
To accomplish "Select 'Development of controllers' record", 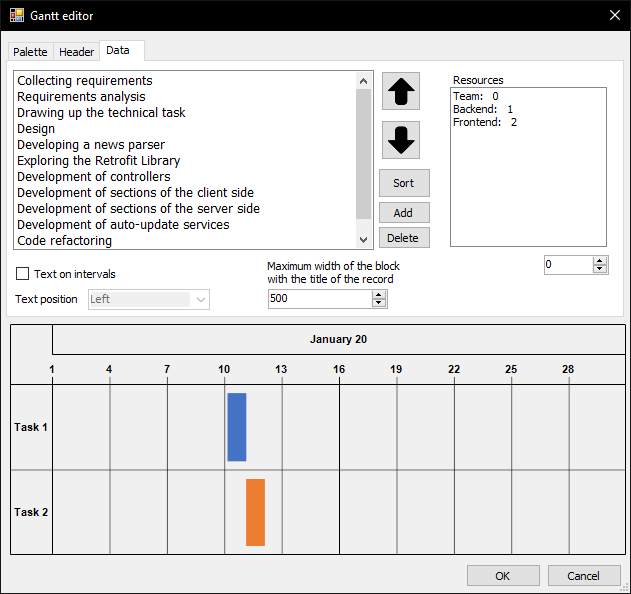I will pyautogui.click(x=185, y=177).
